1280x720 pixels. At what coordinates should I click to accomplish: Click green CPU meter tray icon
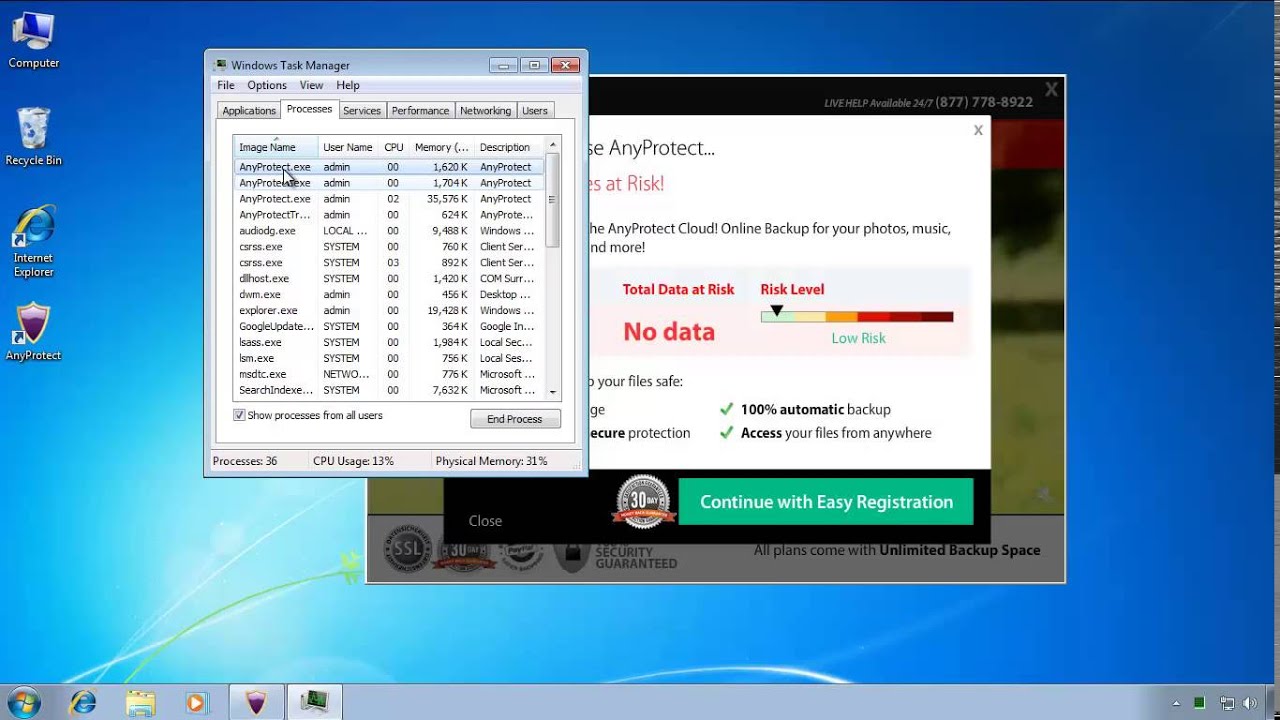click(x=1200, y=703)
